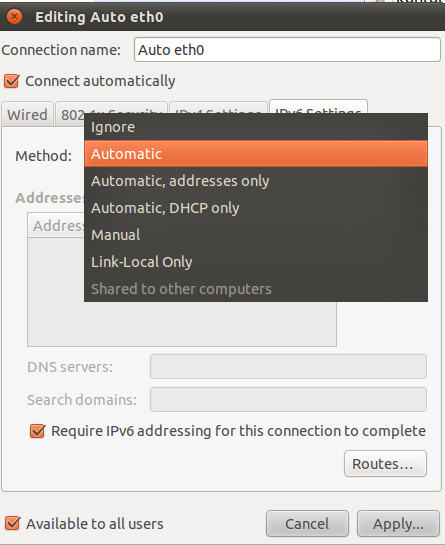Pick Automatic, addresses only option
445x545 pixels.
click(x=256, y=181)
